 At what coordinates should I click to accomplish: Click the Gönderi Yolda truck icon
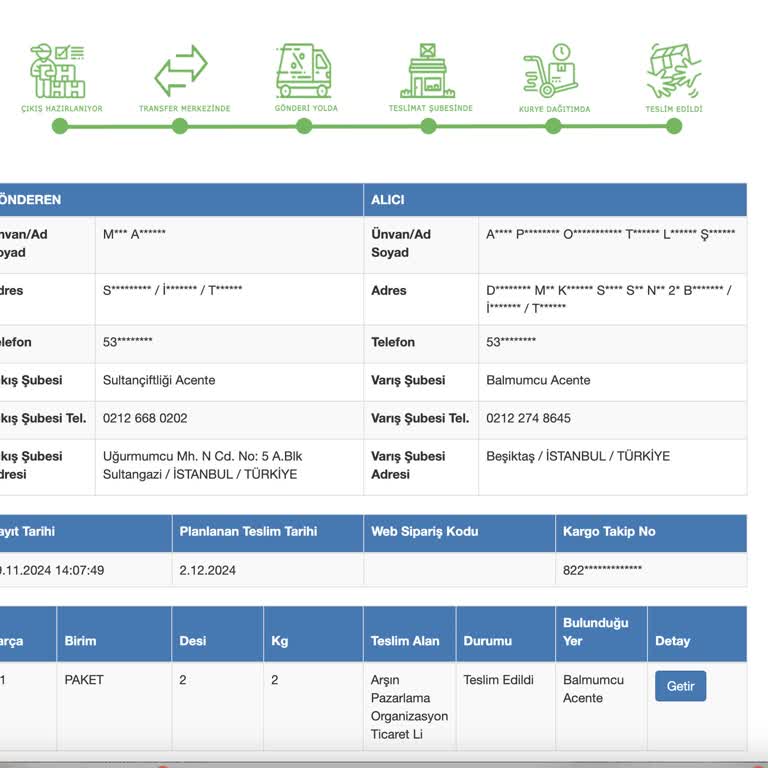[304, 71]
